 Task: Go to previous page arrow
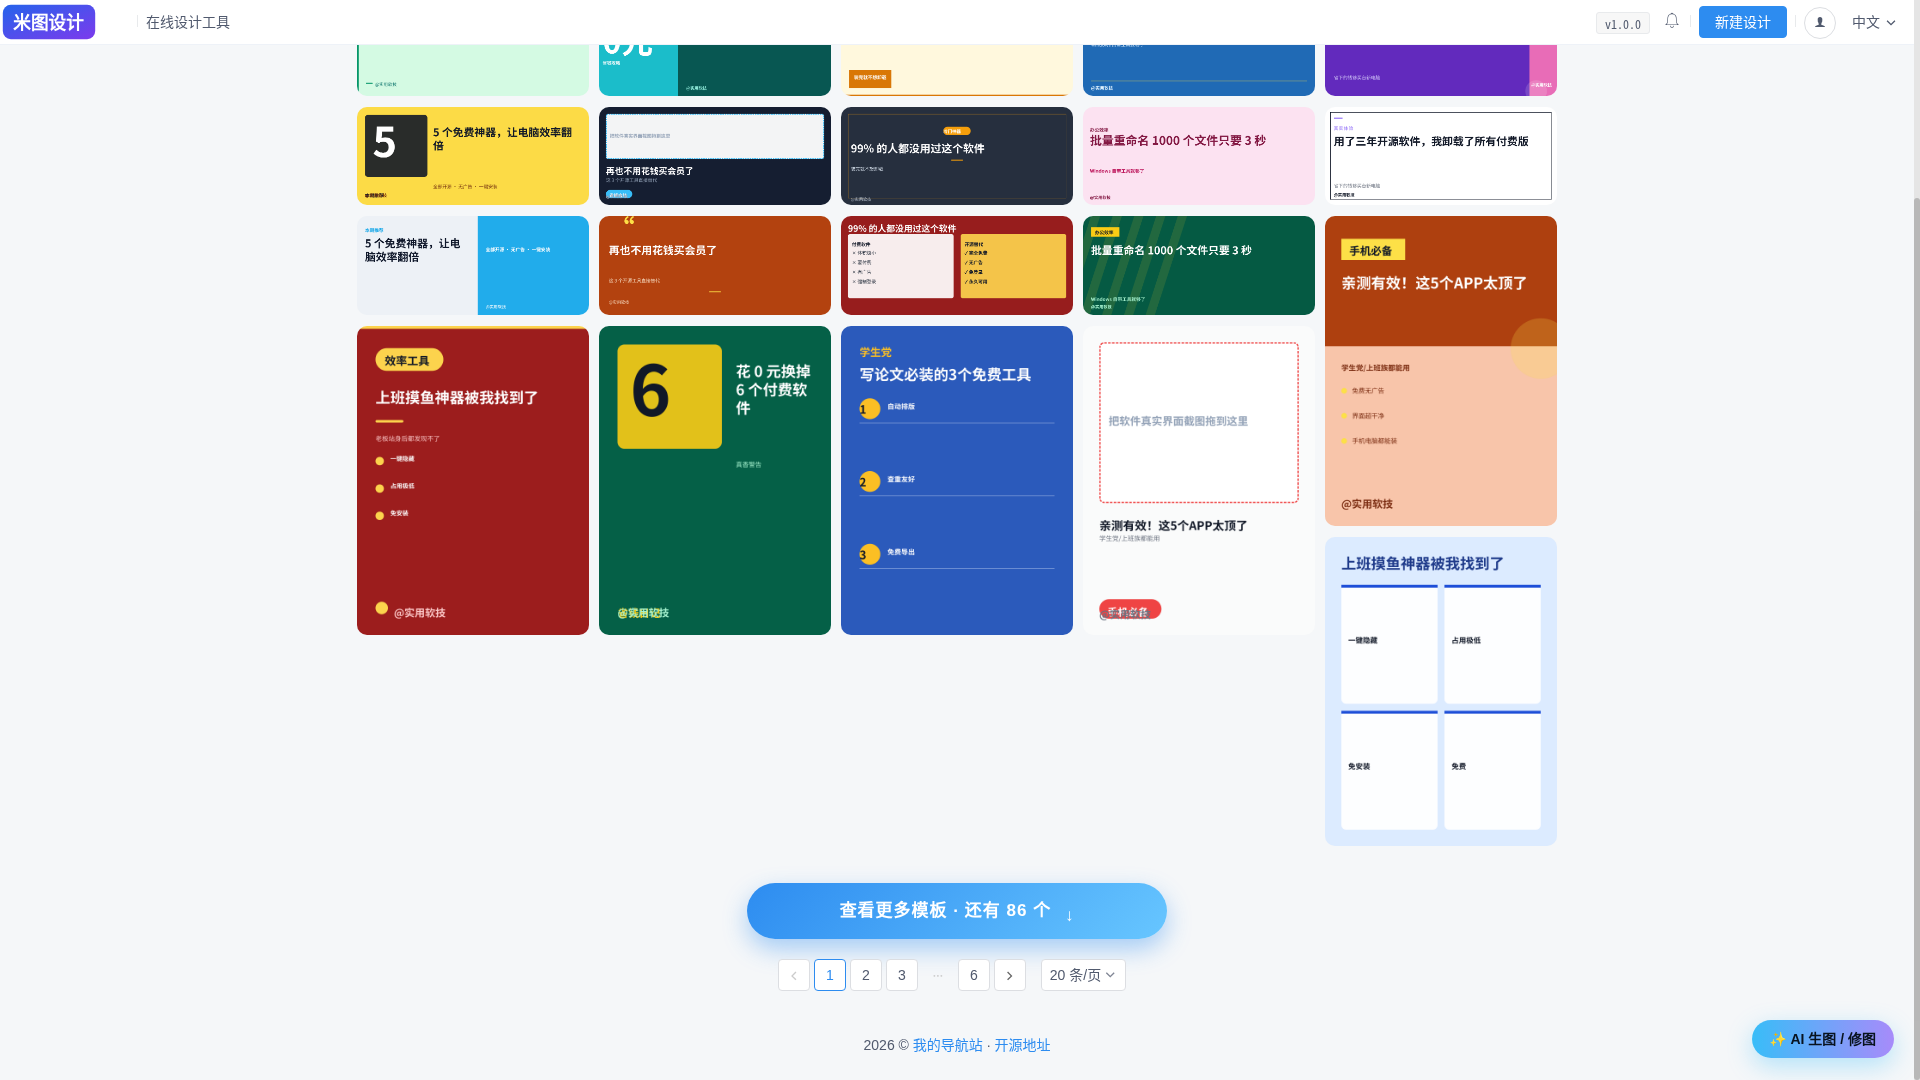tap(794, 975)
